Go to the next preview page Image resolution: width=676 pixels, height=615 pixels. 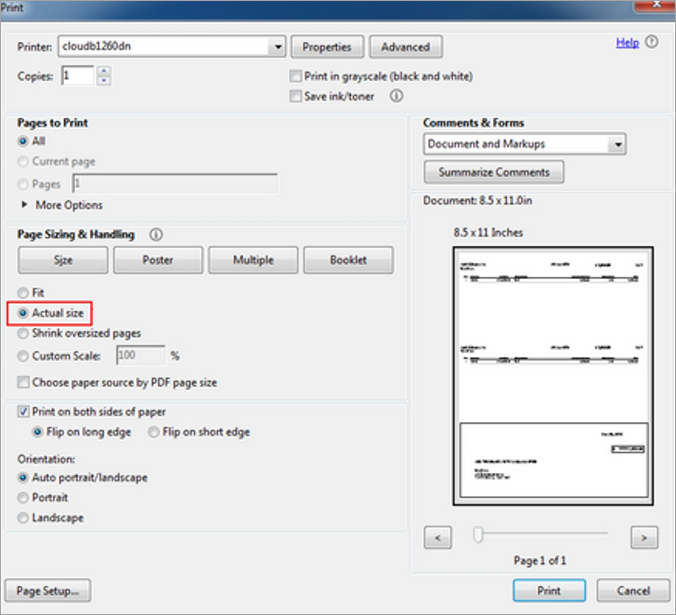(x=644, y=537)
